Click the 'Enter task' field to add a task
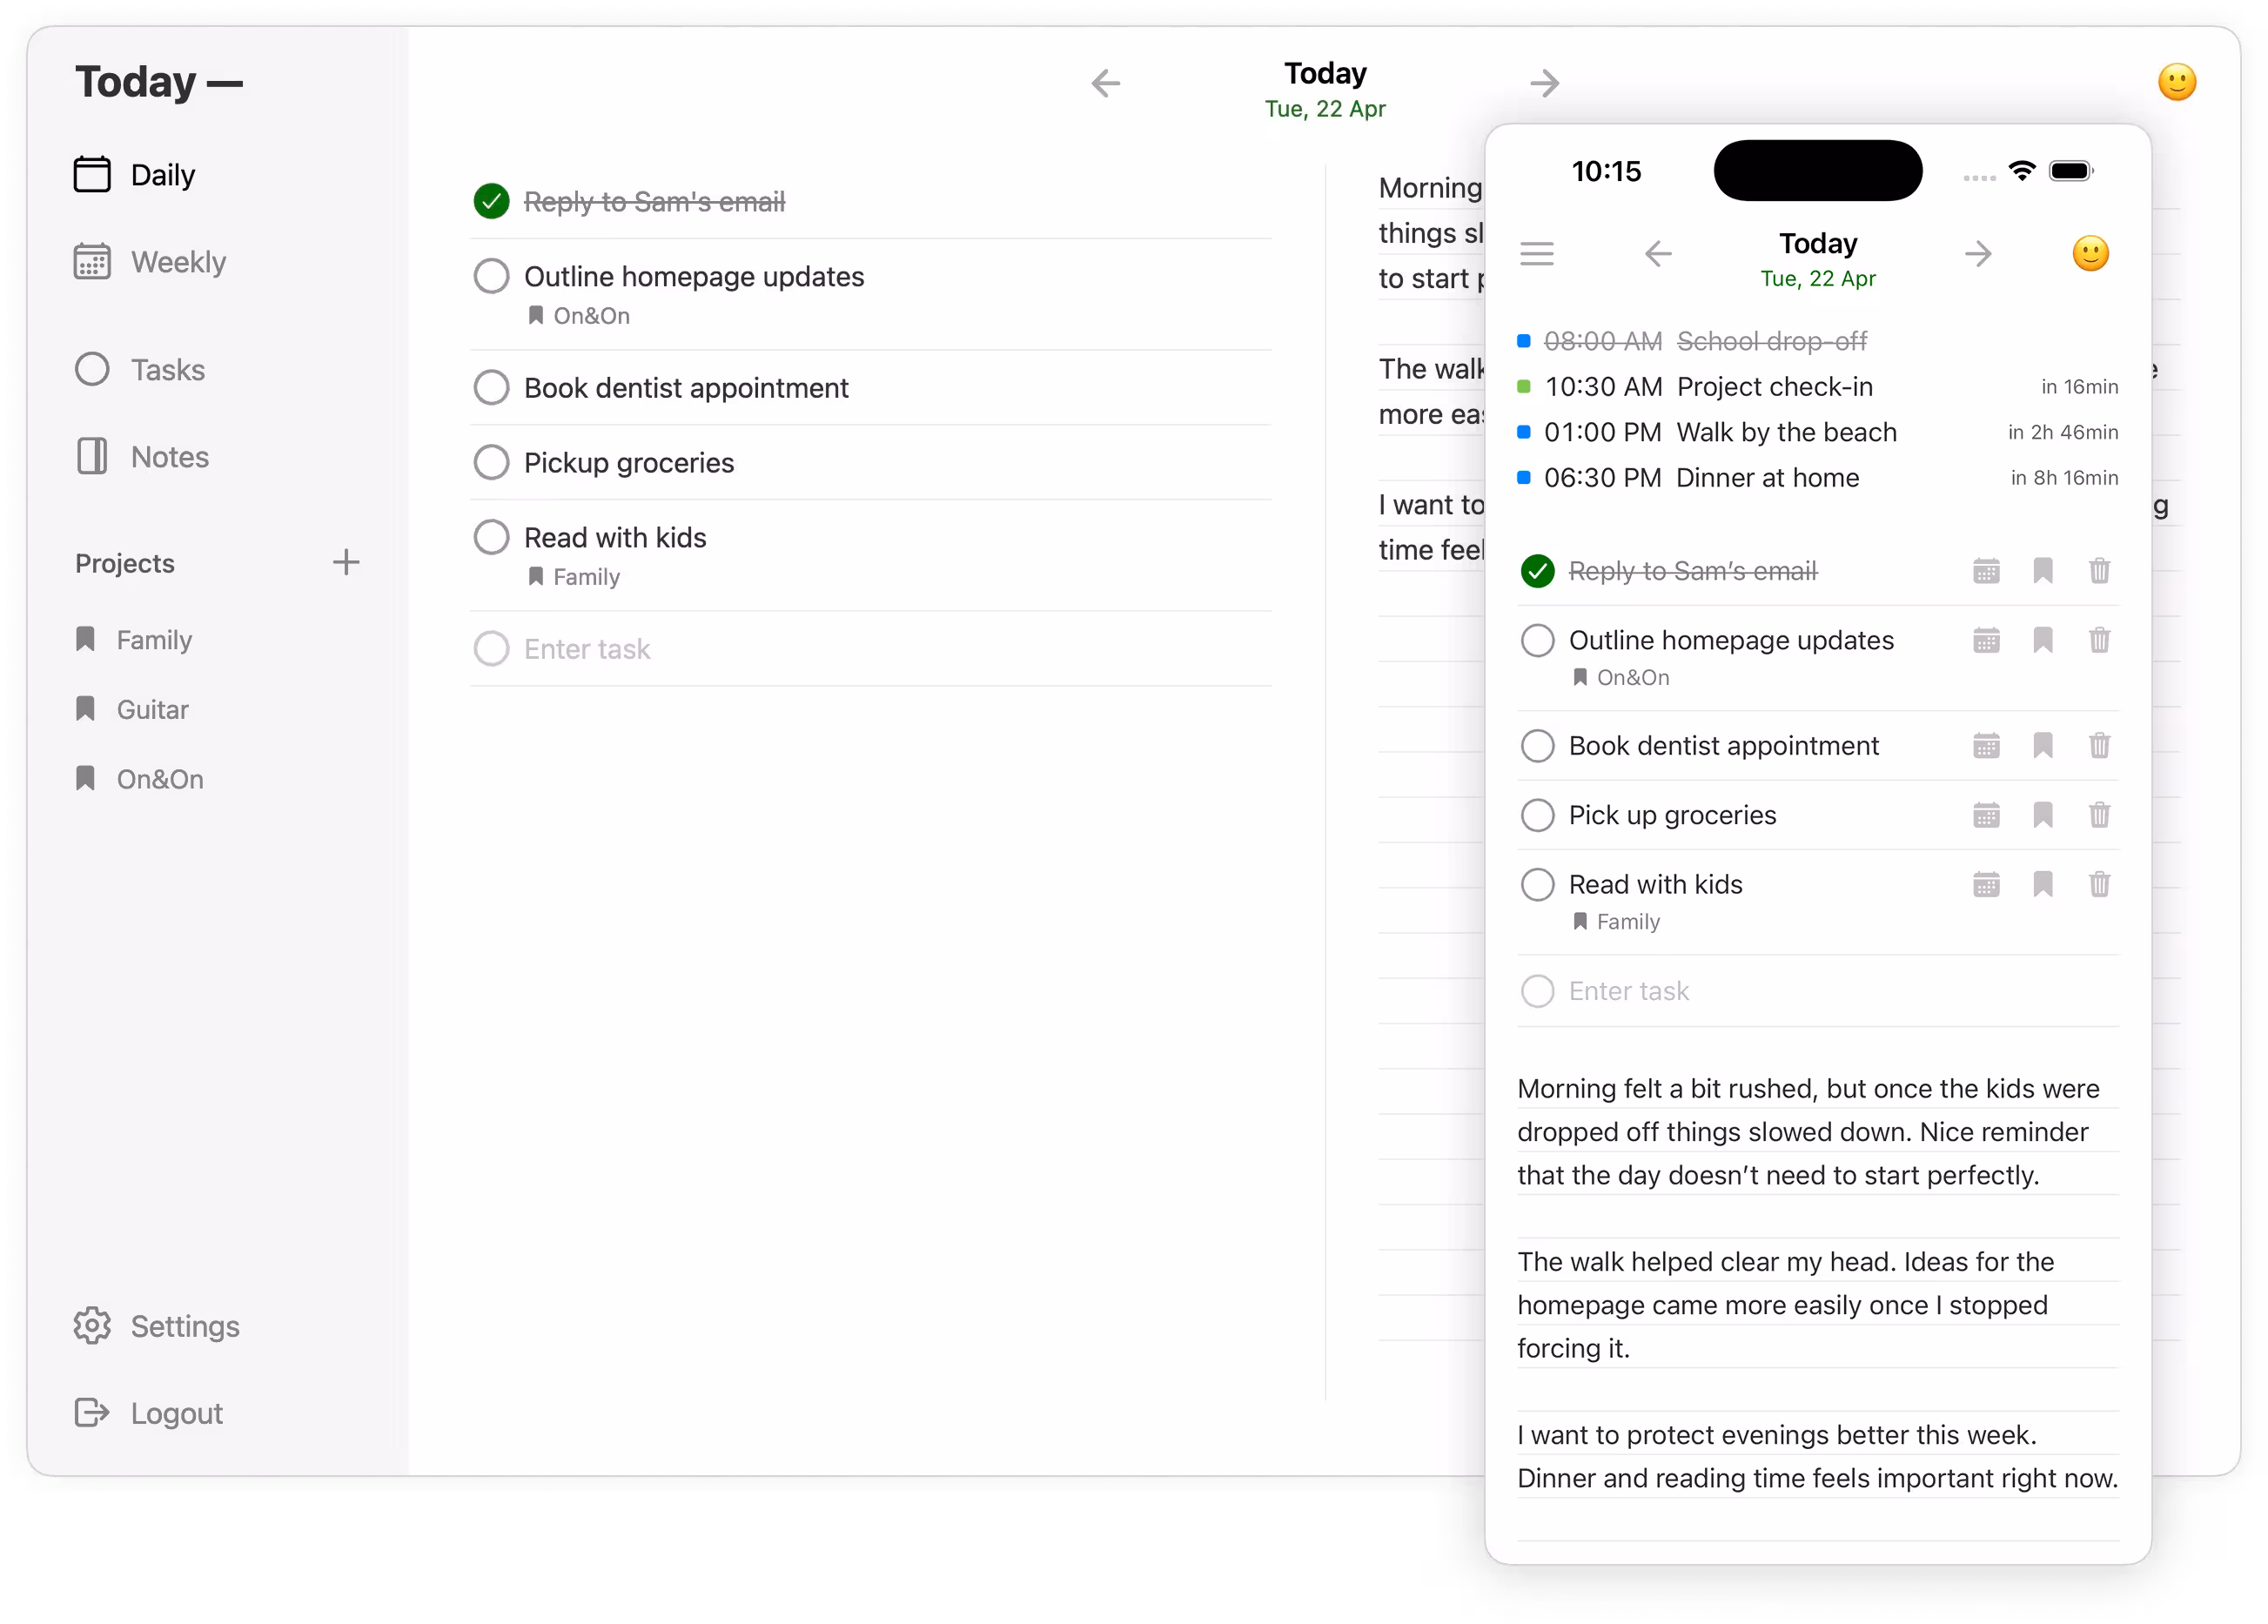The height and width of the screenshot is (1624, 2268). [587, 648]
